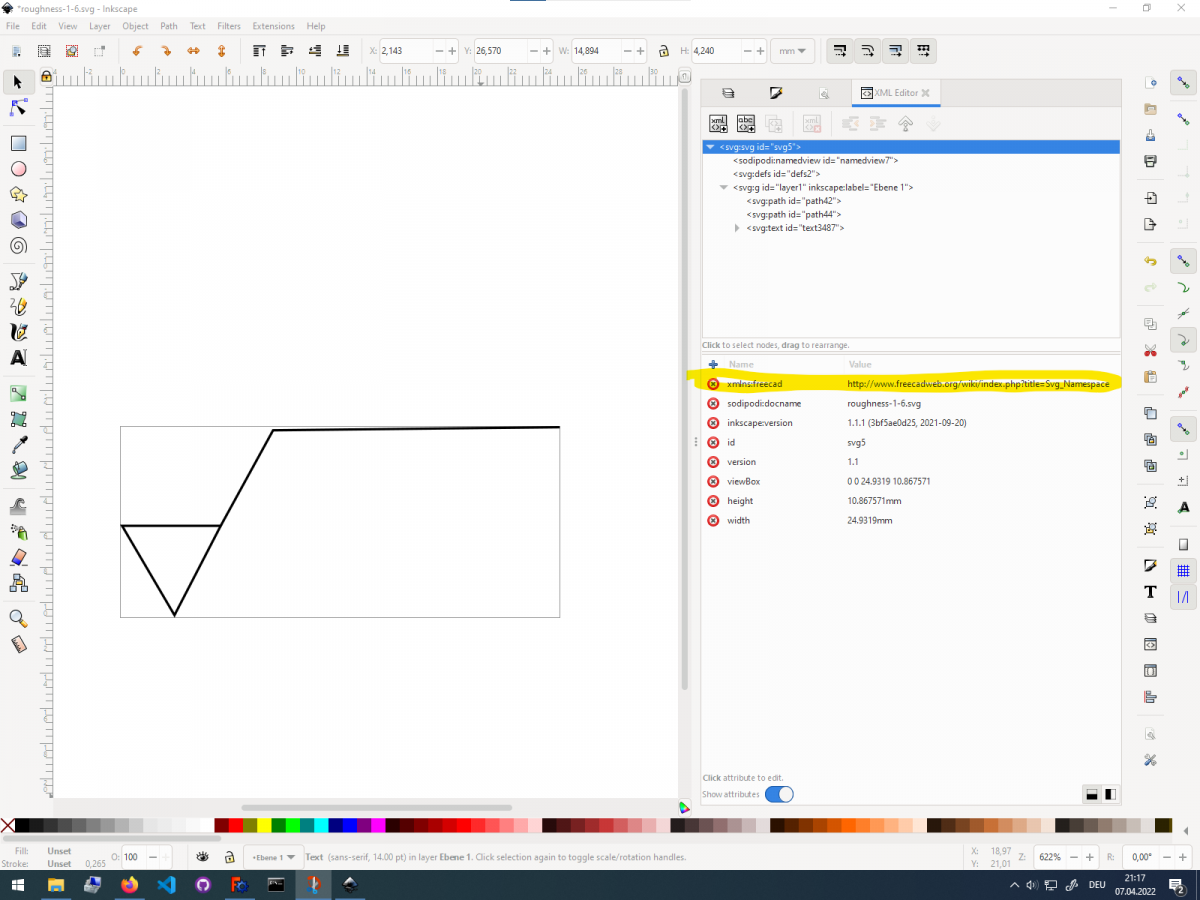
Task: Open the Ebene 1 layer selector
Action: pos(272,857)
